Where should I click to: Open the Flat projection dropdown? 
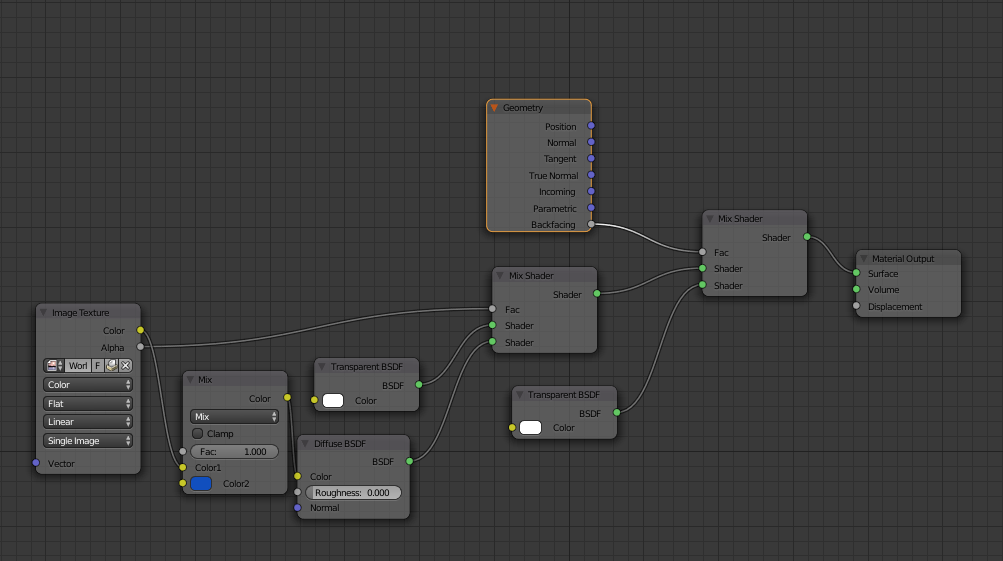click(x=88, y=404)
